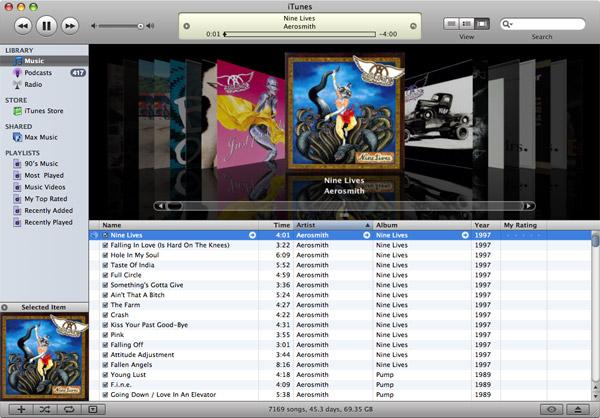Select the song Attitude Adjustment

coord(340,355)
